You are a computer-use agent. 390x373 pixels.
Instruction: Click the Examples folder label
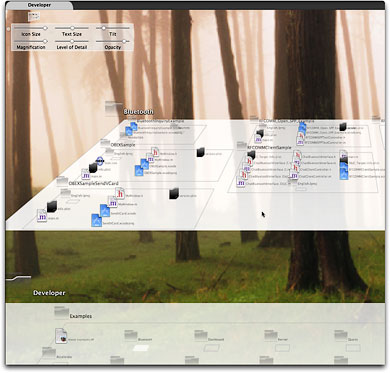click(x=80, y=316)
